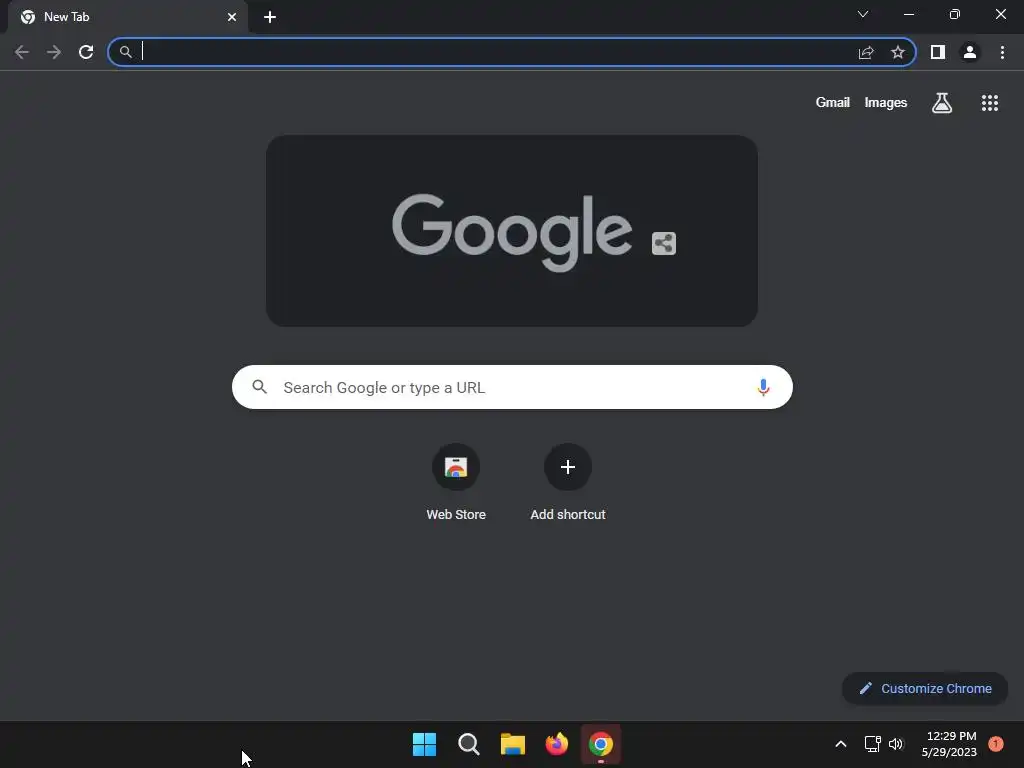Image resolution: width=1024 pixels, height=768 pixels.
Task: Open tab search dropdown arrow
Action: pyautogui.click(x=863, y=14)
